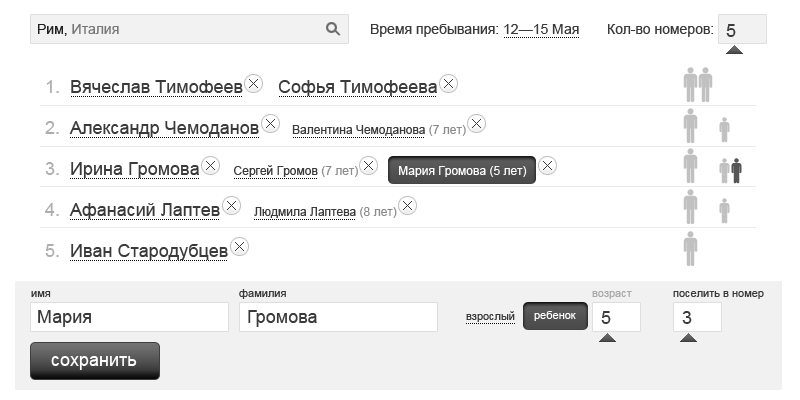The height and width of the screenshot is (400, 800).
Task: Open the возраст age selector
Action: click(616, 318)
